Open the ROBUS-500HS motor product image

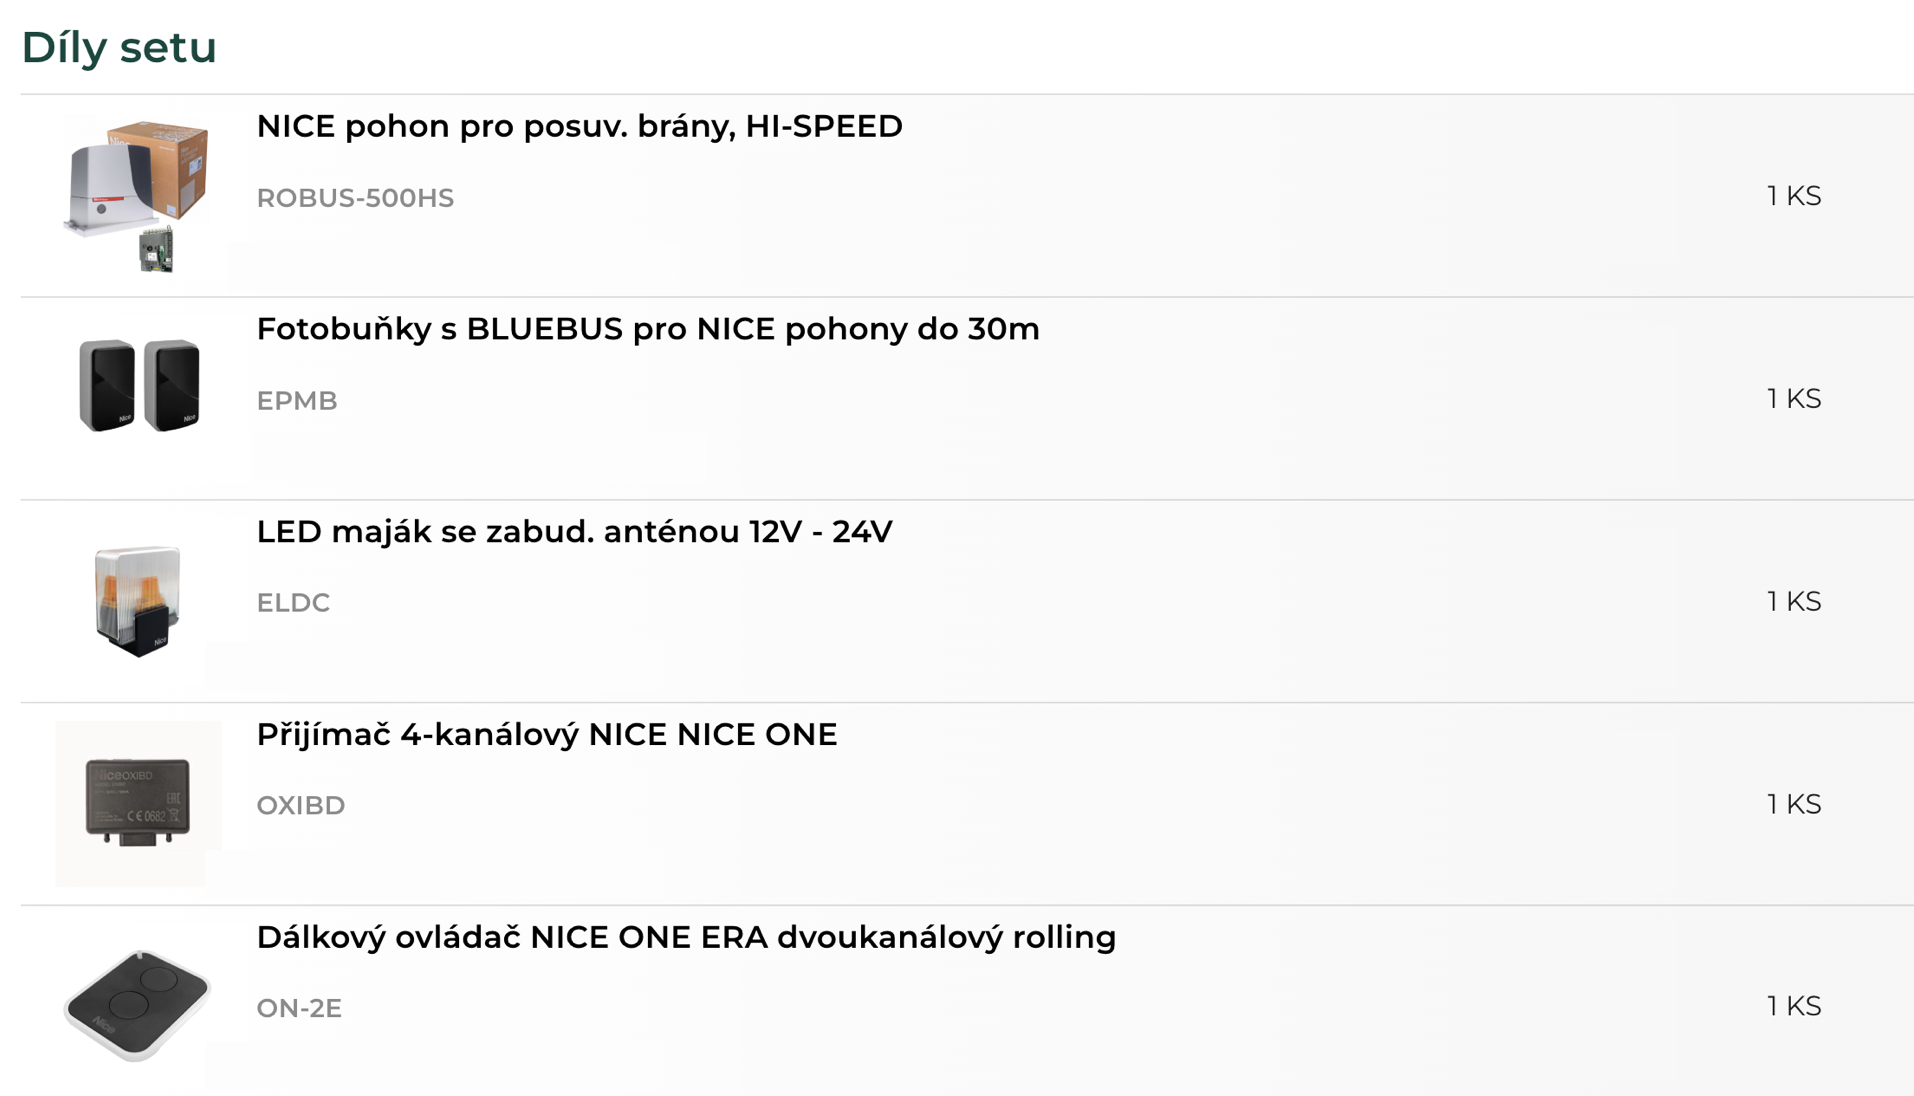pos(138,196)
